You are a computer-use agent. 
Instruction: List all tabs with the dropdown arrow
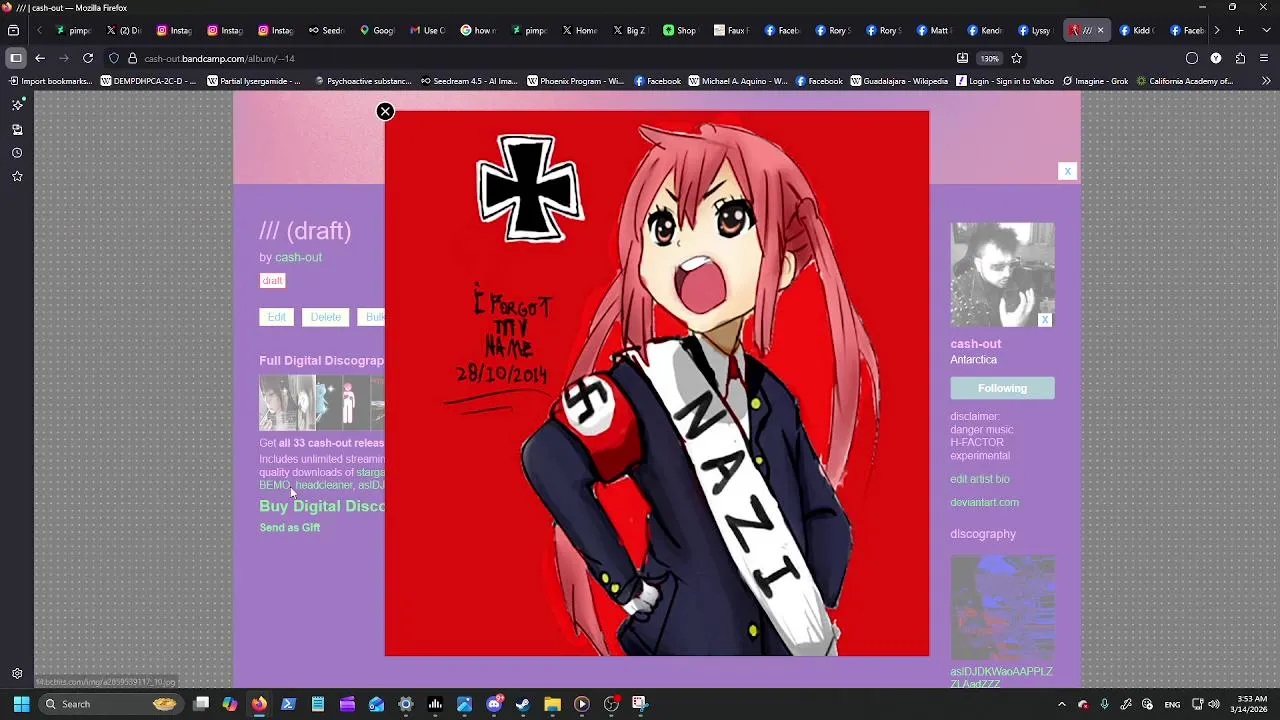point(1264,30)
